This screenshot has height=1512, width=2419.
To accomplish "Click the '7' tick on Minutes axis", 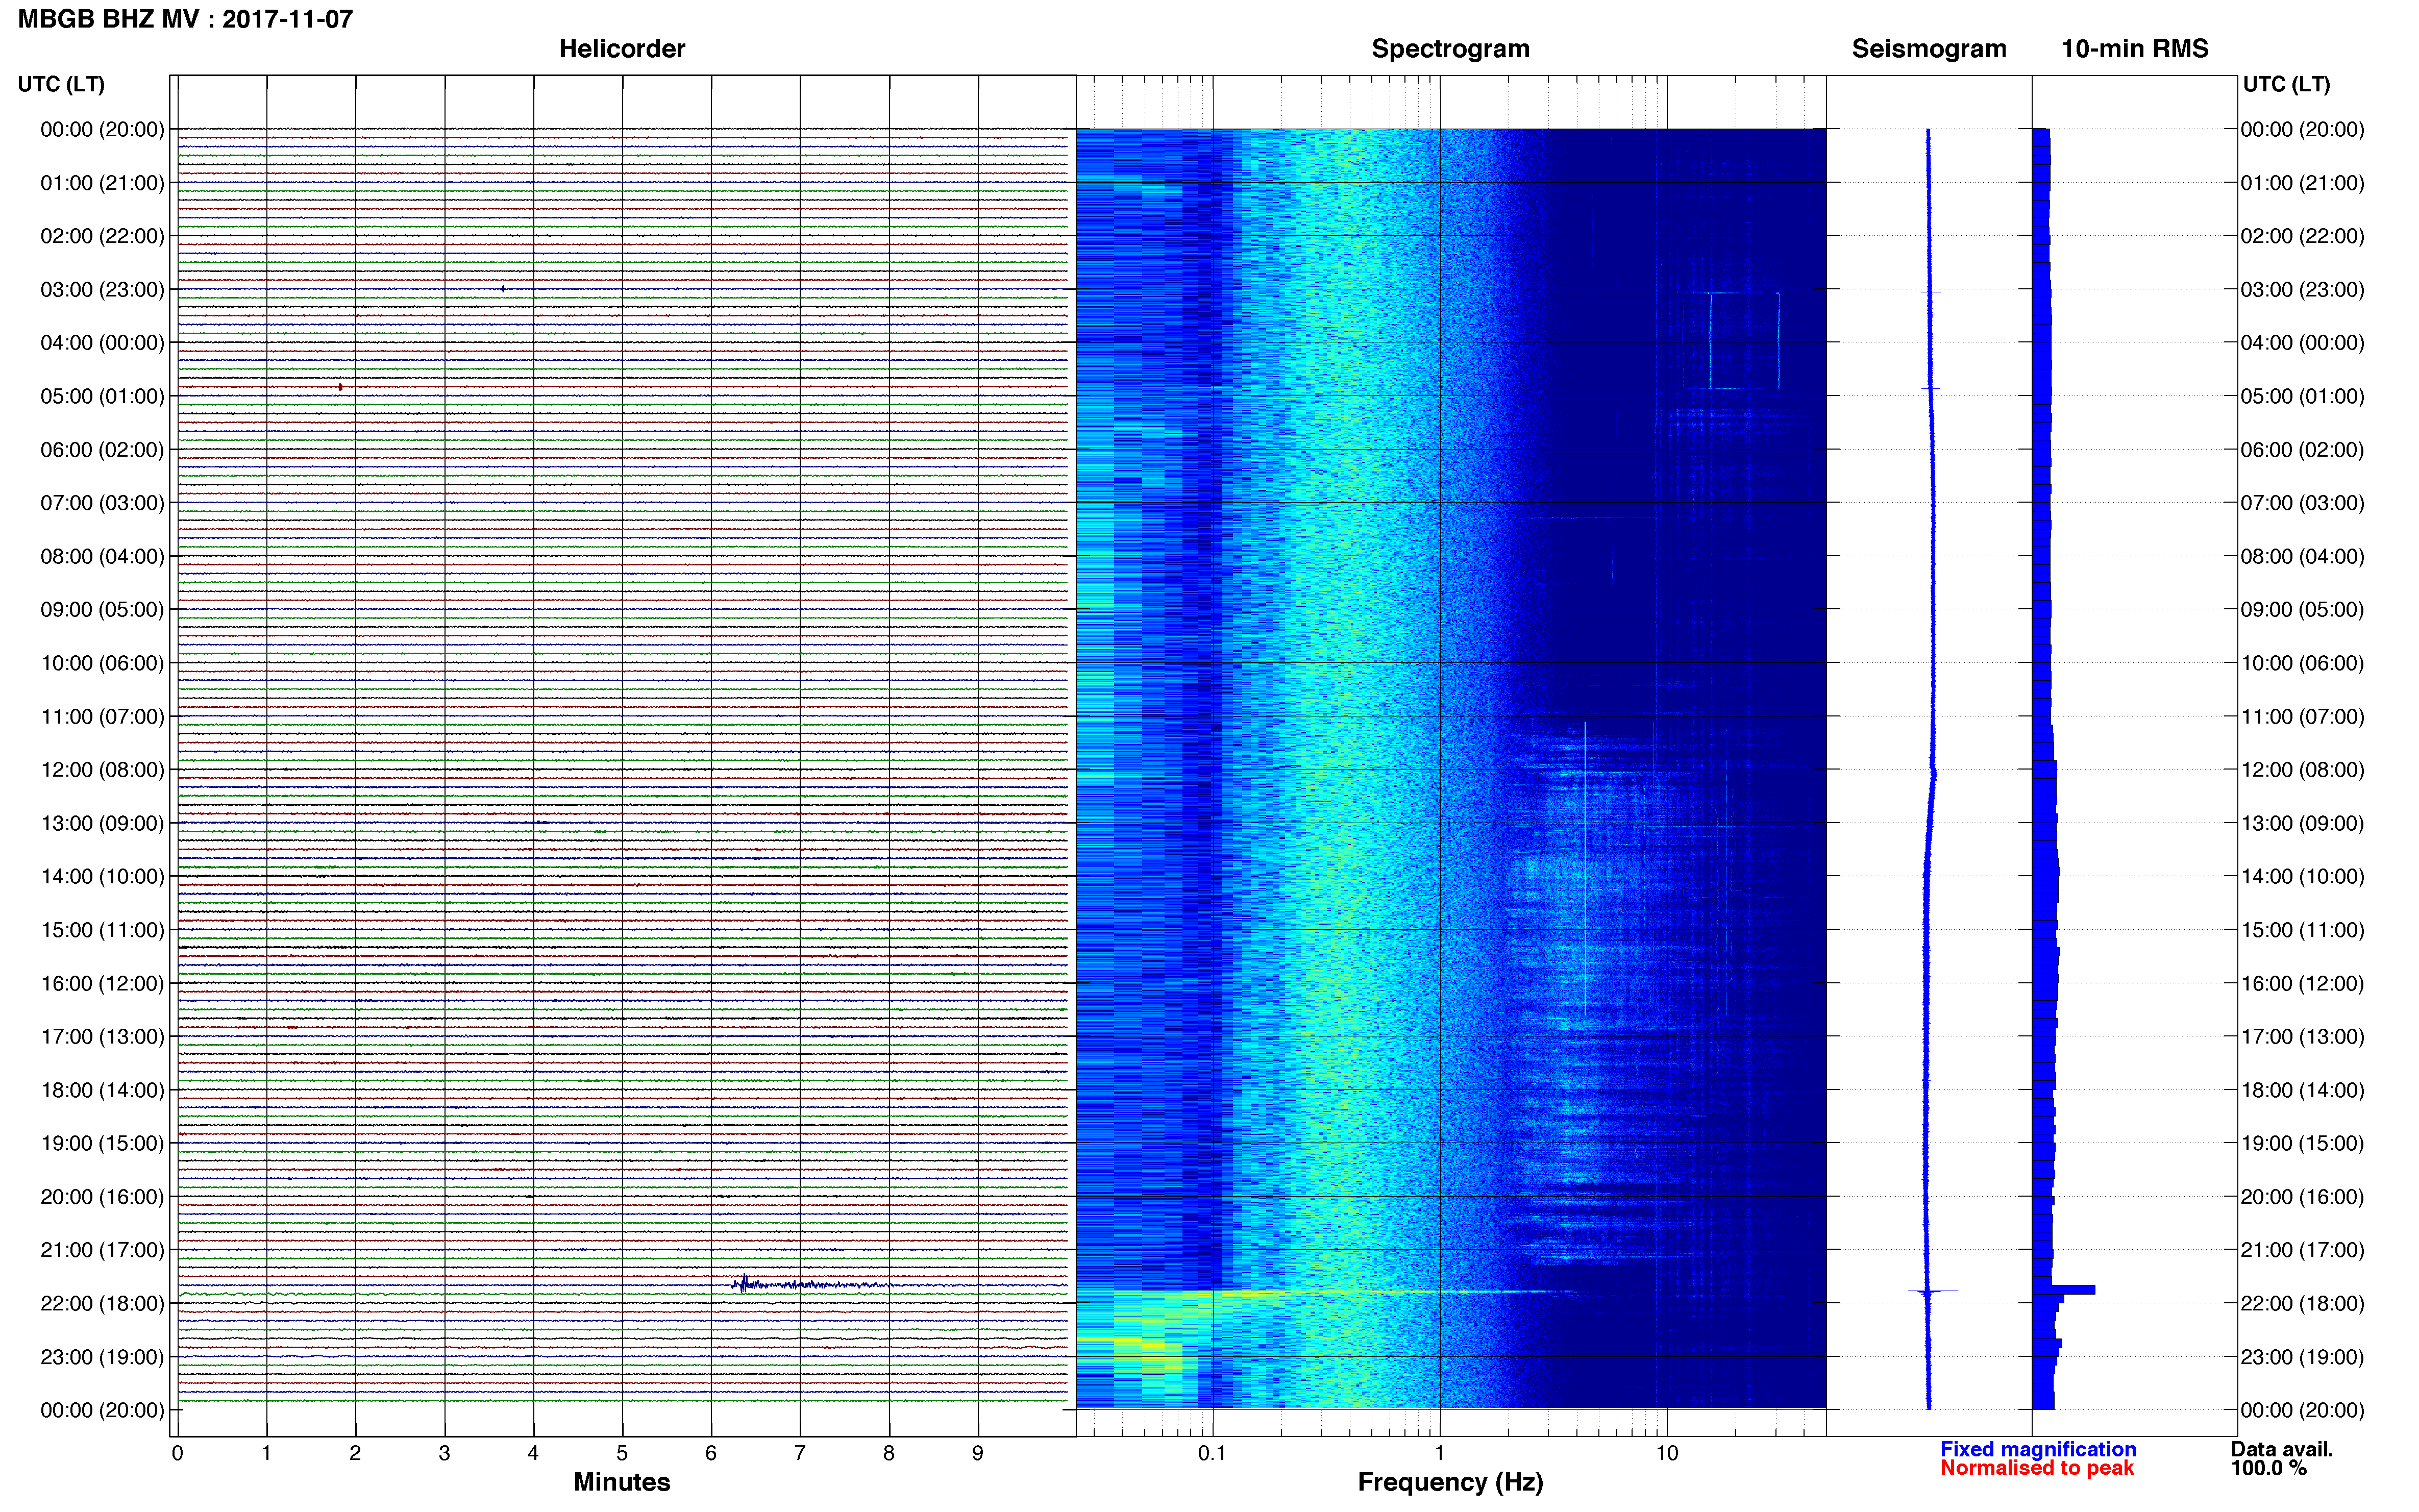I will click(800, 1453).
